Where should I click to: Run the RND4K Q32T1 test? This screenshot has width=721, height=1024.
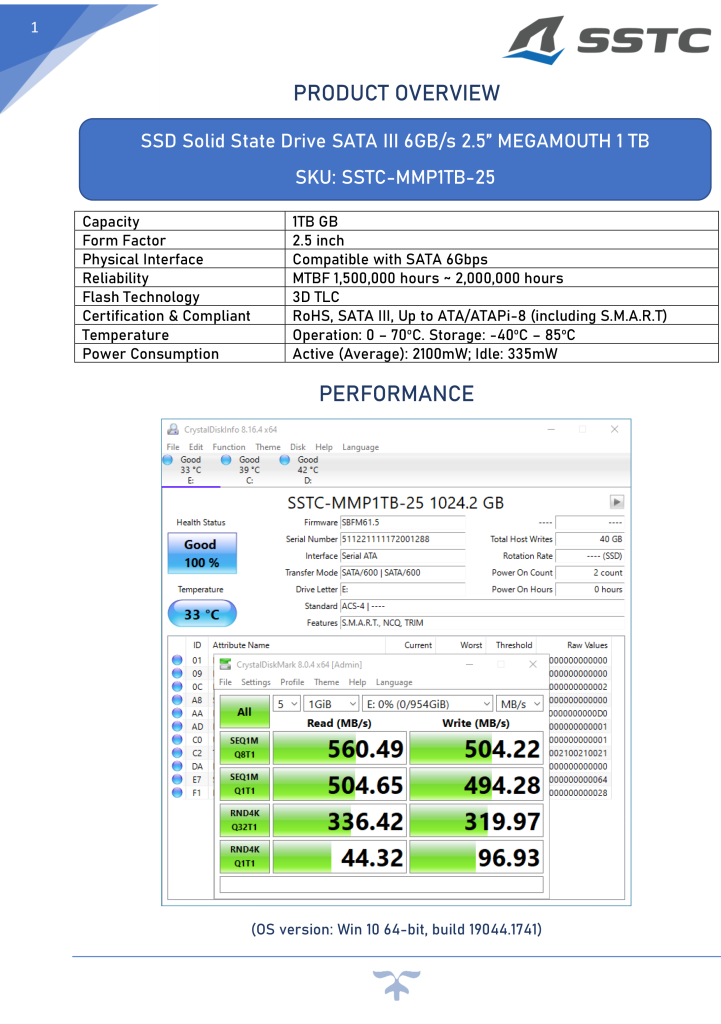[x=244, y=820]
